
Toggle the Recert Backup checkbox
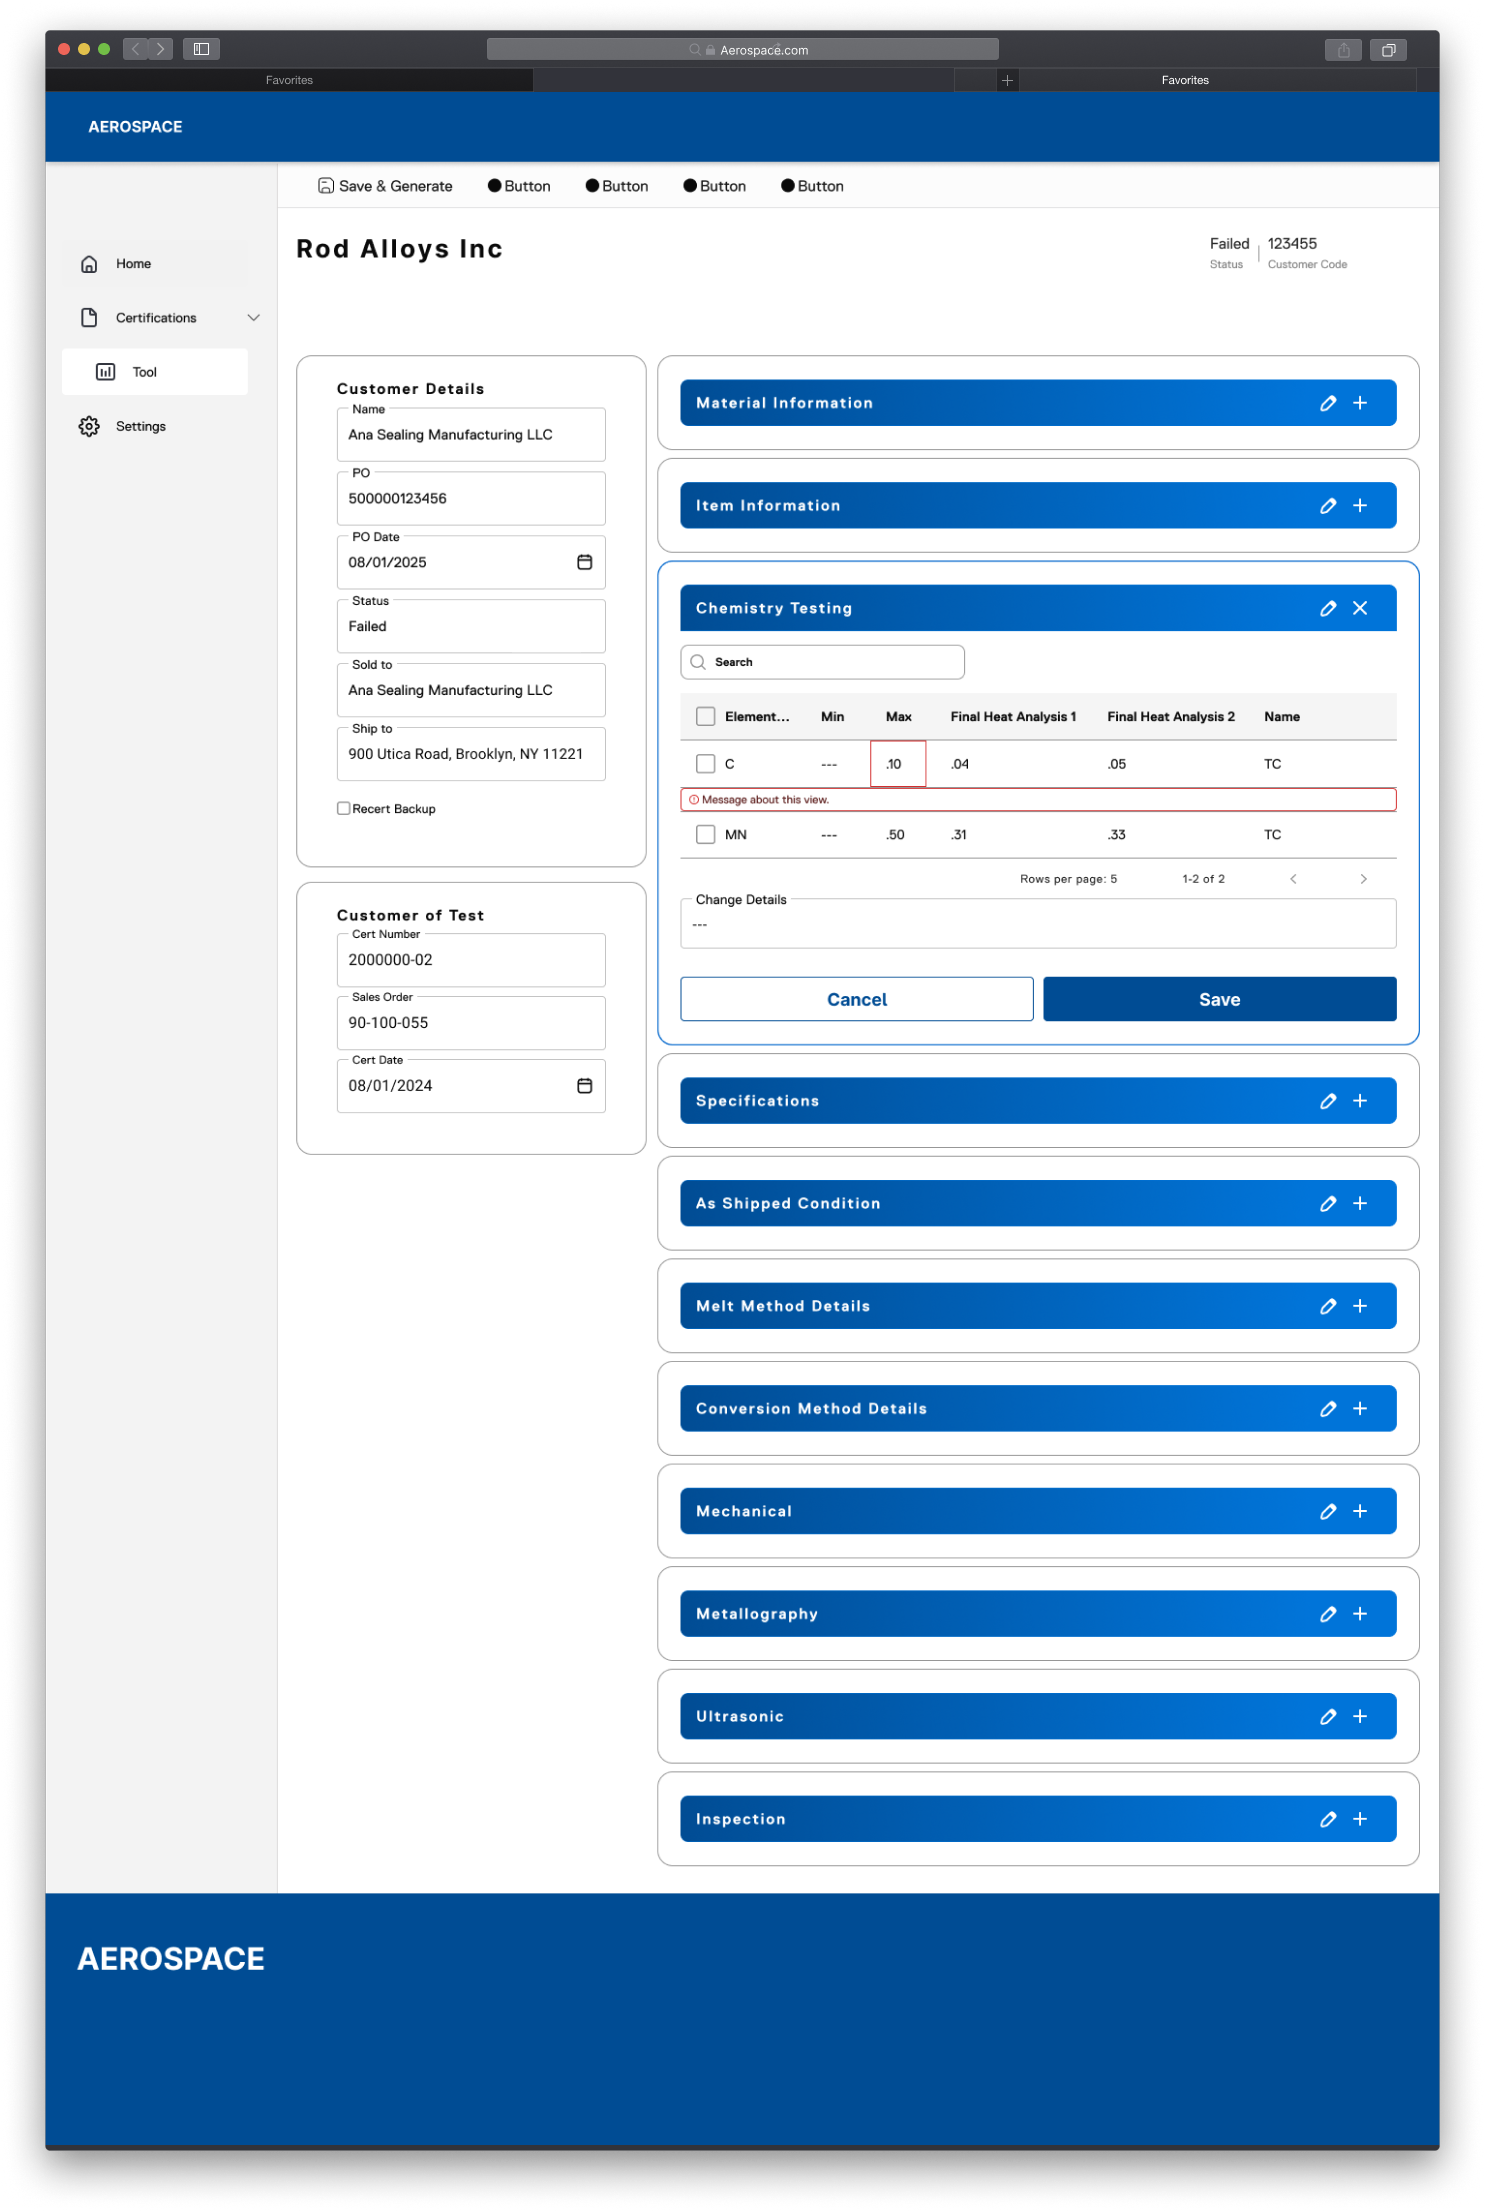(343, 809)
